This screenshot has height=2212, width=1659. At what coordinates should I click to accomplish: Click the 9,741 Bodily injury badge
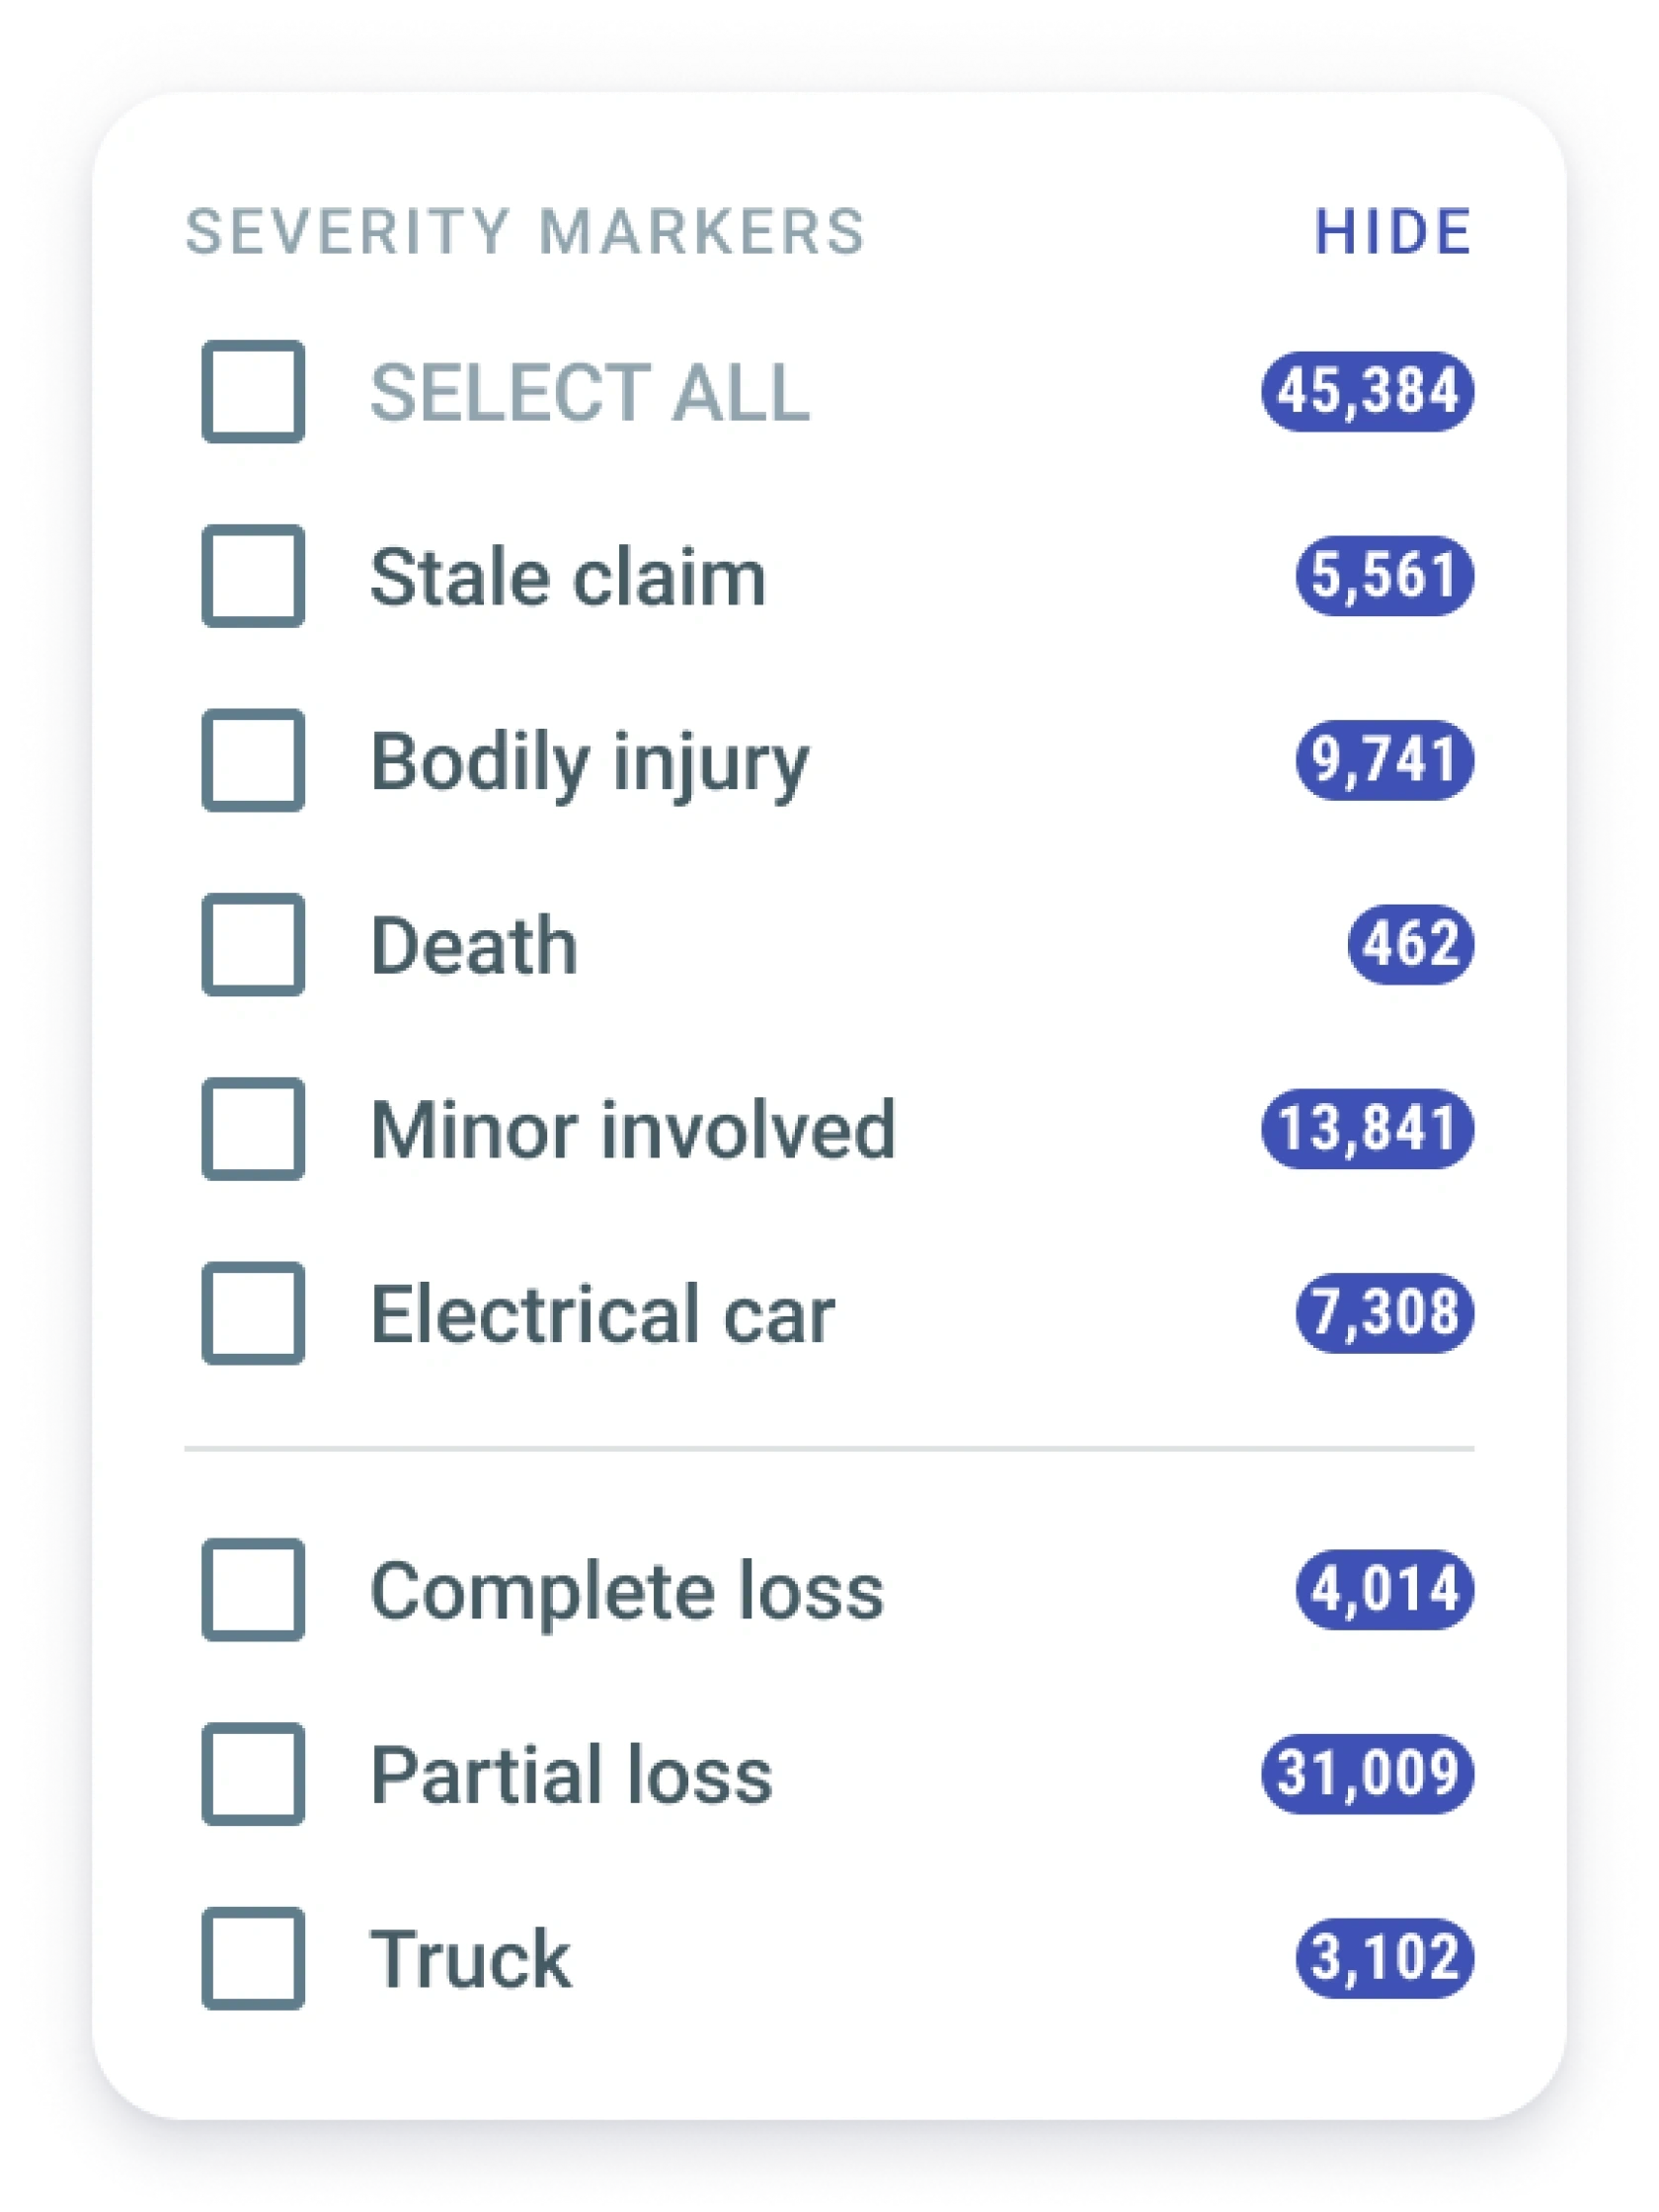1384,760
